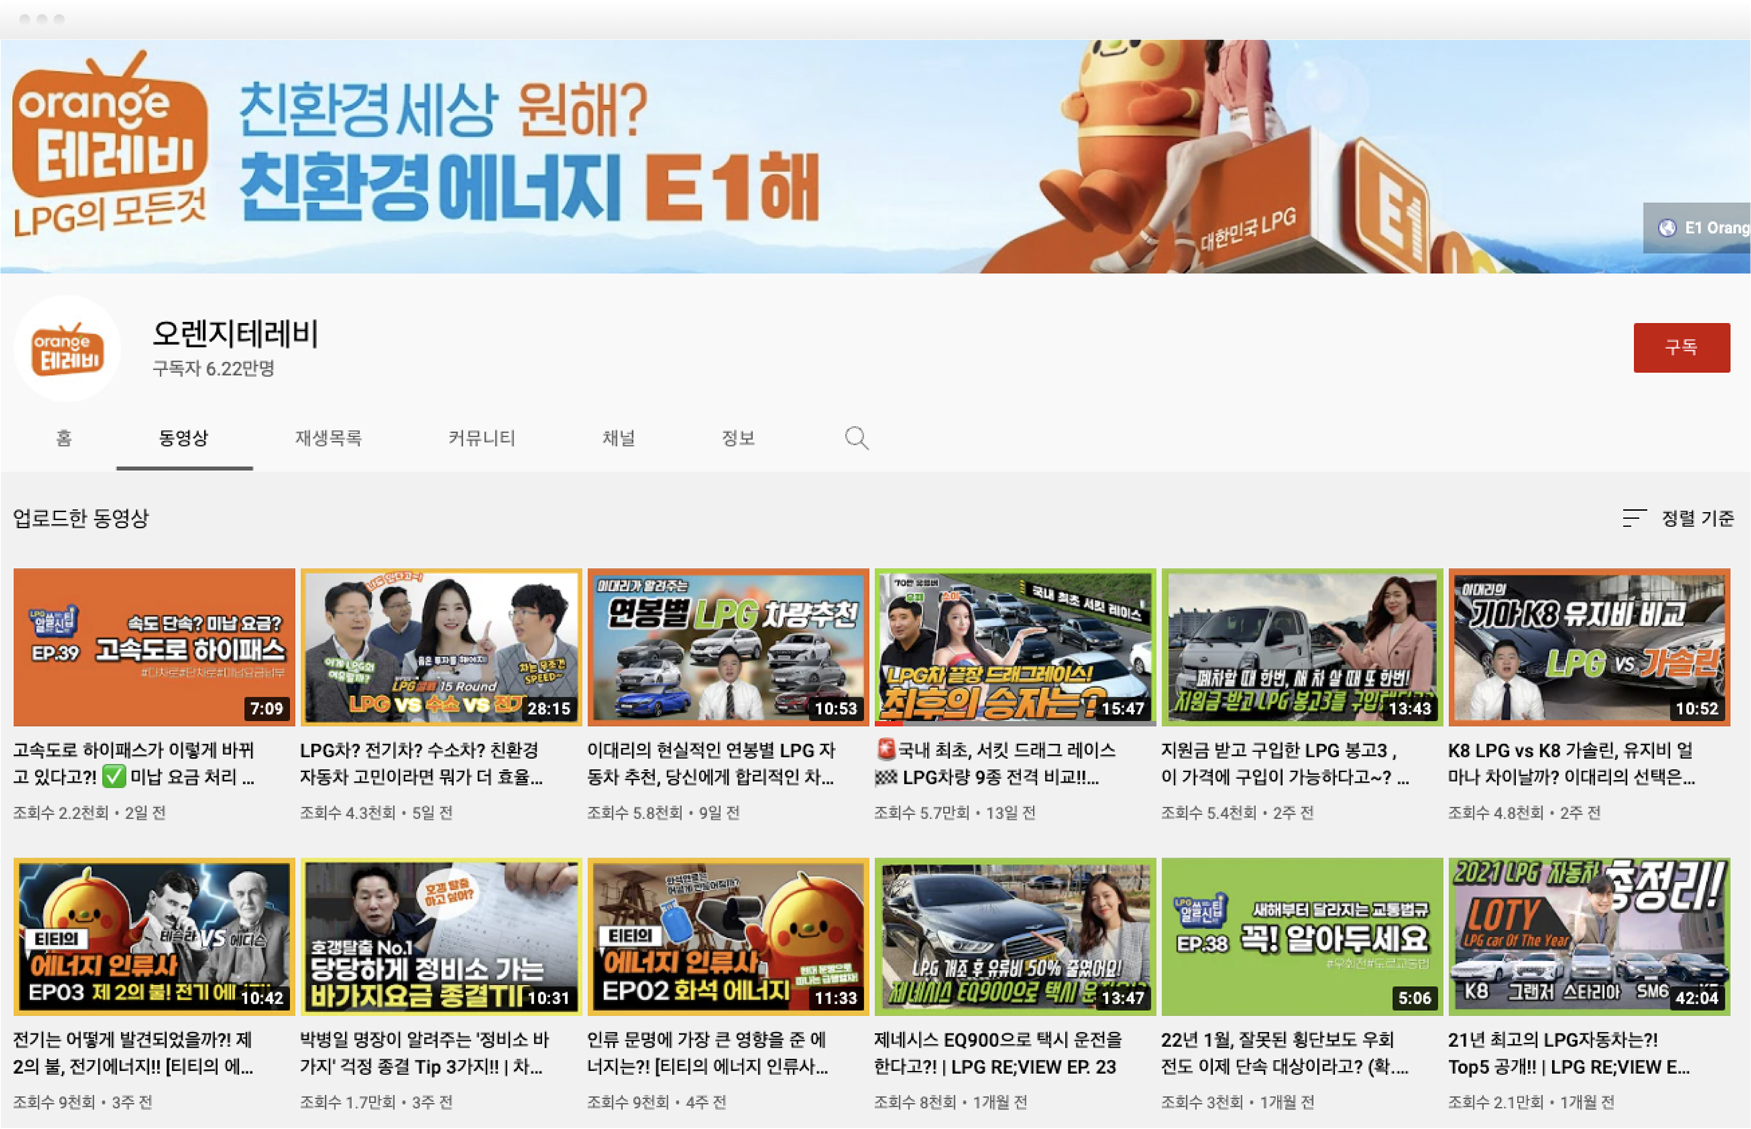The height and width of the screenshot is (1129, 1751).
Task: Click the sort icon beside 정렬 기준
Action: (x=1632, y=518)
